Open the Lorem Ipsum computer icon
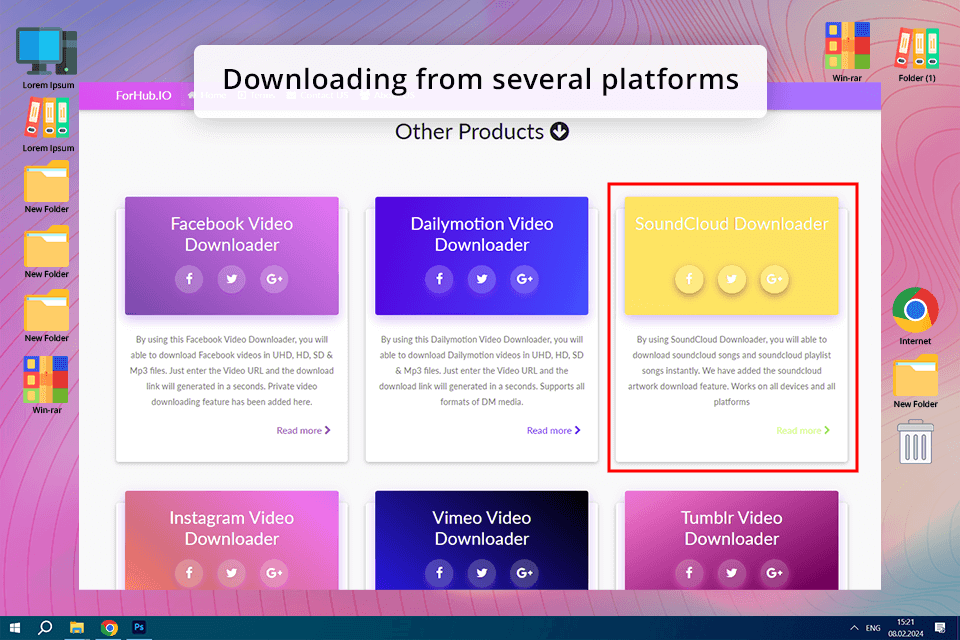Screen dimensions: 960x640 48,58
